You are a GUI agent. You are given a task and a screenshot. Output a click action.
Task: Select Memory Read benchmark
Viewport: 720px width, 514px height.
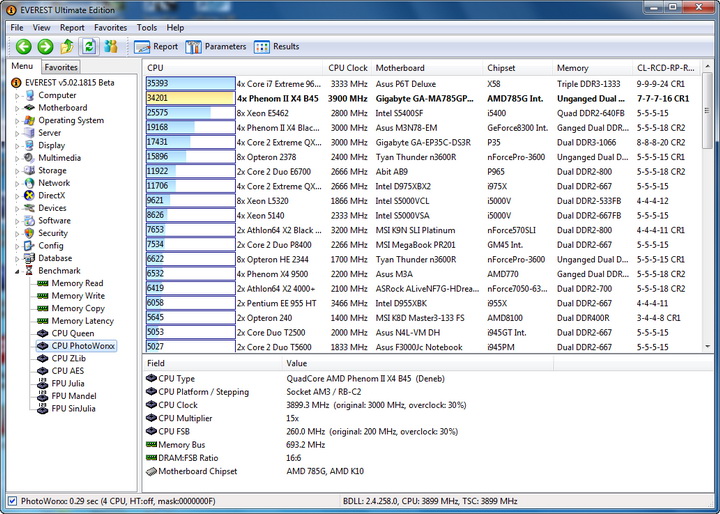pos(77,283)
